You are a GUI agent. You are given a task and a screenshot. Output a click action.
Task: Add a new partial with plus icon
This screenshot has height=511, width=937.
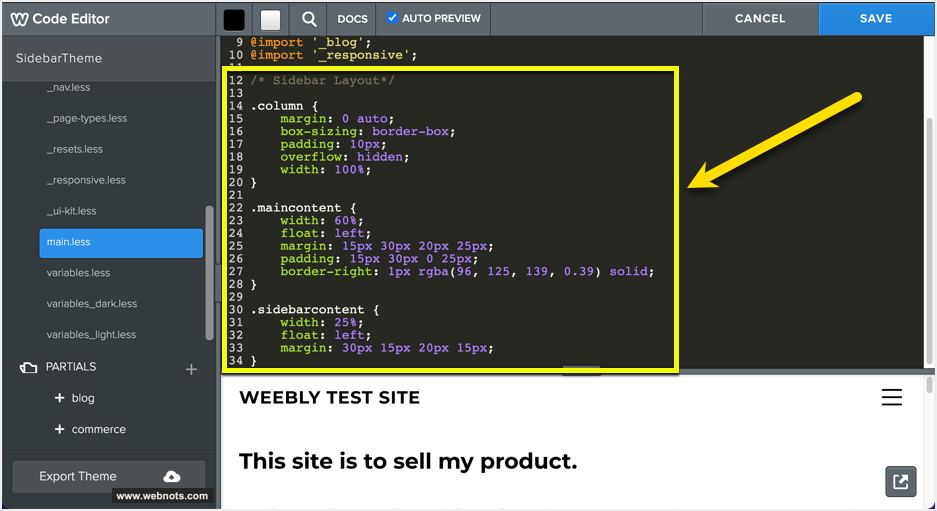191,369
